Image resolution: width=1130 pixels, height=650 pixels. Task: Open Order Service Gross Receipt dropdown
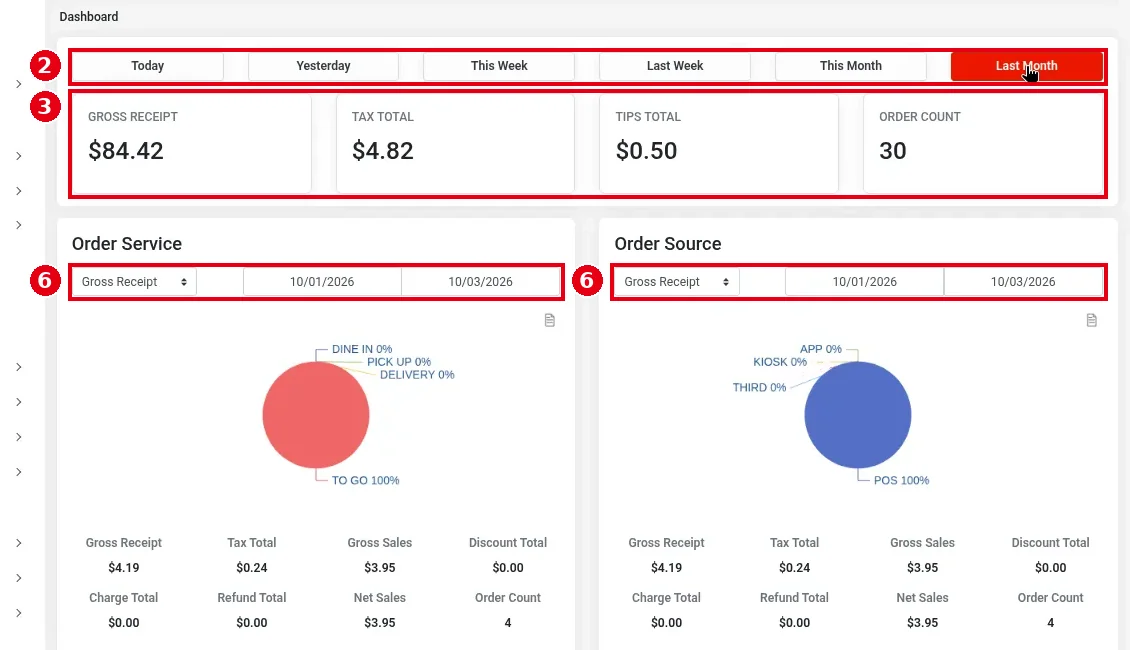[133, 282]
